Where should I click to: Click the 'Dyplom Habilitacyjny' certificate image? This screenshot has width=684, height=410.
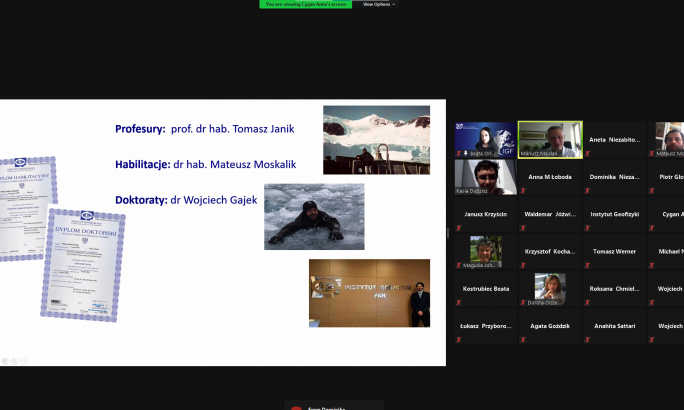pyautogui.click(x=27, y=209)
